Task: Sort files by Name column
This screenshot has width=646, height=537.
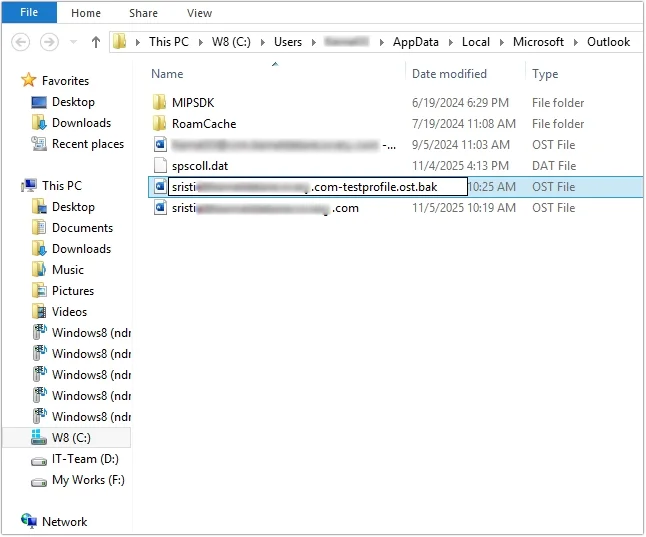Action: click(x=167, y=74)
